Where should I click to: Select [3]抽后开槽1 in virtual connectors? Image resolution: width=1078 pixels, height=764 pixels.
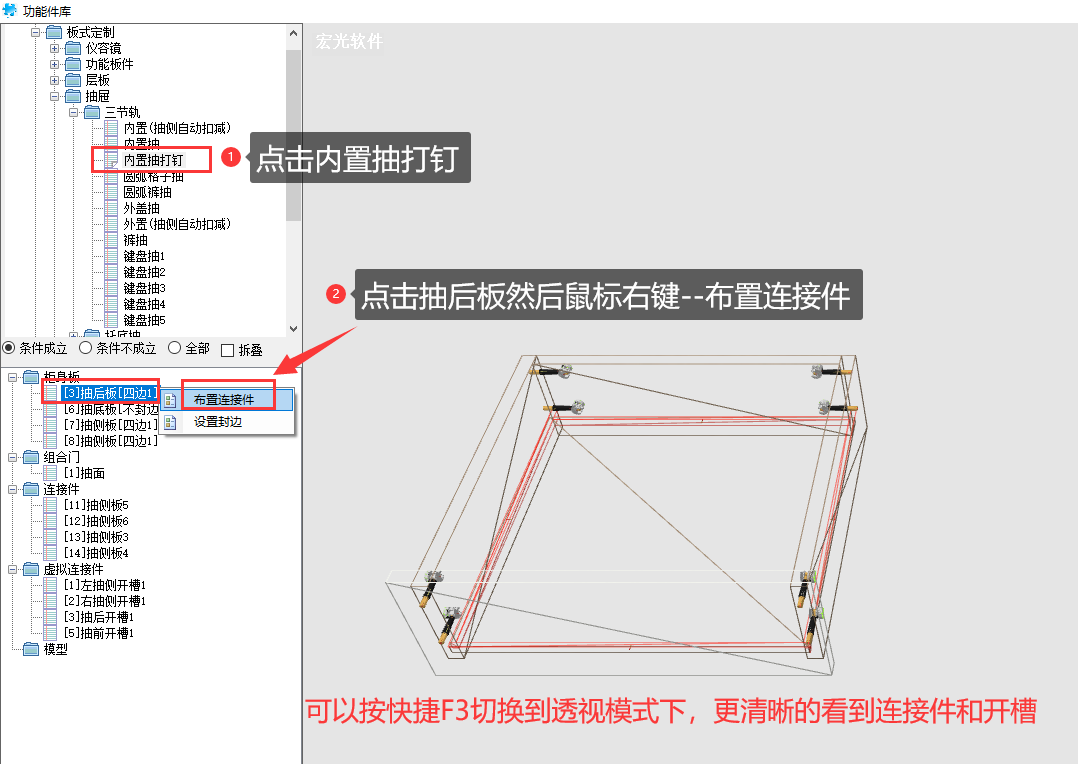98,617
